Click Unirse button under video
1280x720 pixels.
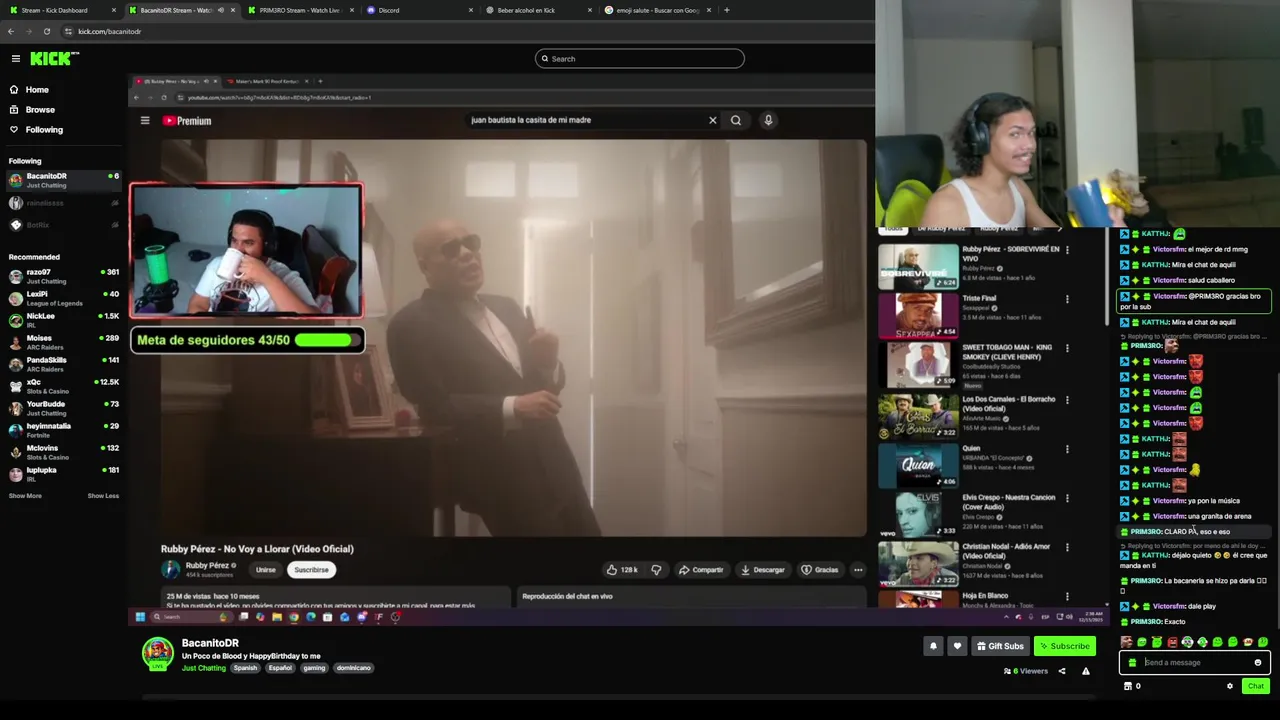pyautogui.click(x=265, y=570)
